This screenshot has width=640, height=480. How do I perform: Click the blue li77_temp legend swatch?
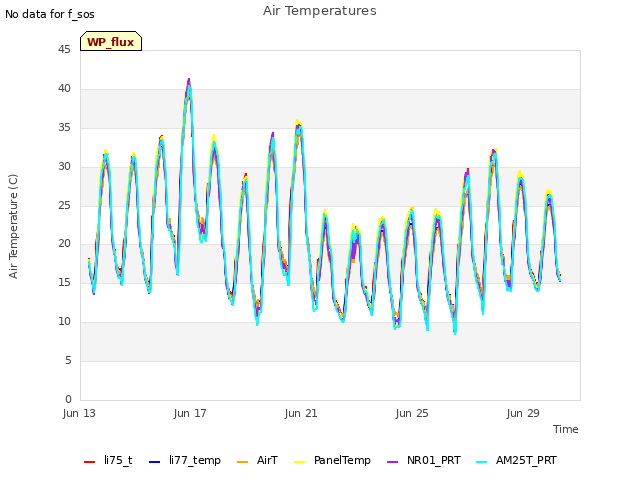(155, 462)
